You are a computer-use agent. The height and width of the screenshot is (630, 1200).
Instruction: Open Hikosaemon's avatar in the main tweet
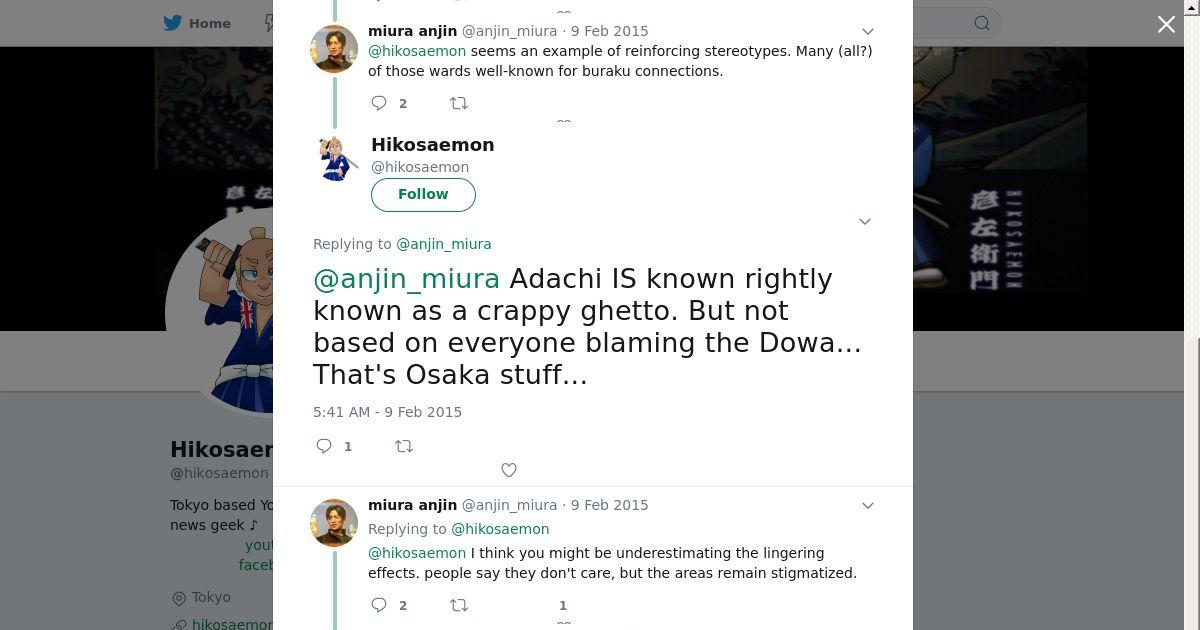(x=338, y=158)
